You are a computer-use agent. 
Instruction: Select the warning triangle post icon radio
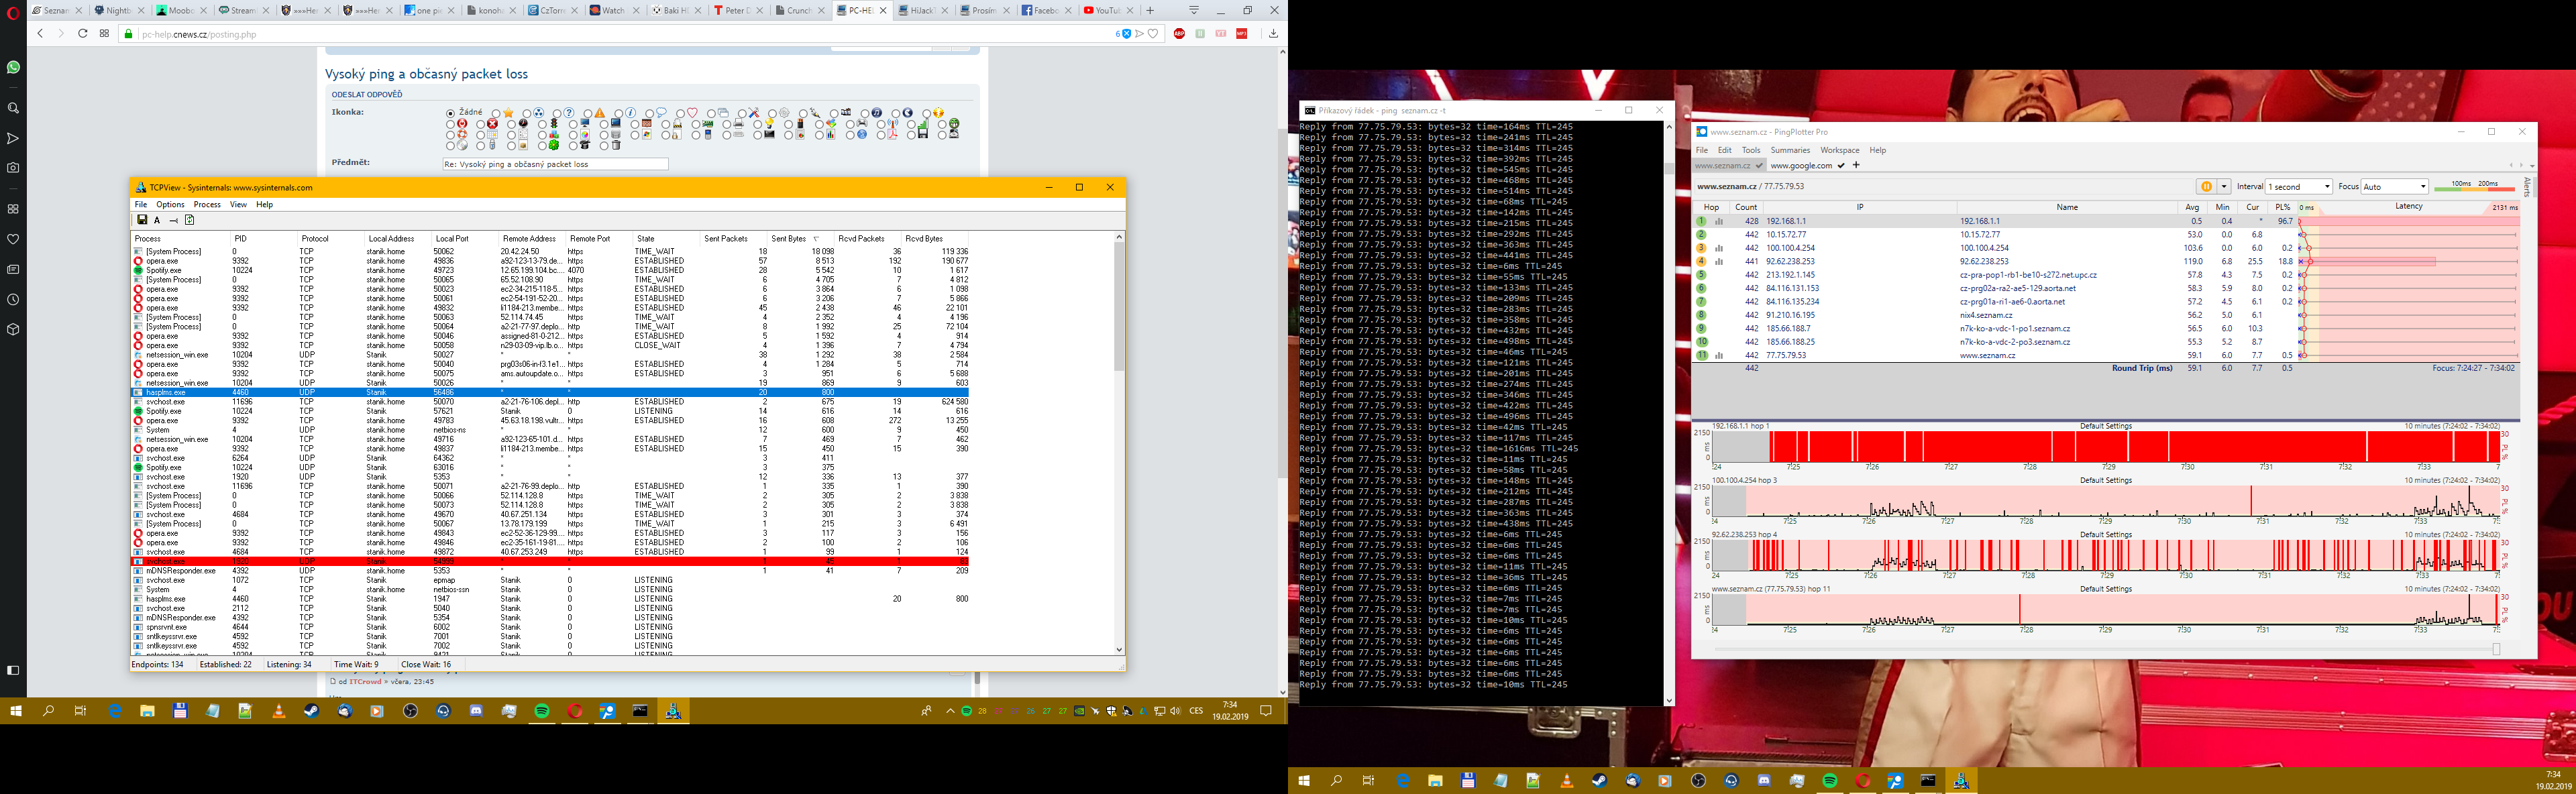(588, 114)
